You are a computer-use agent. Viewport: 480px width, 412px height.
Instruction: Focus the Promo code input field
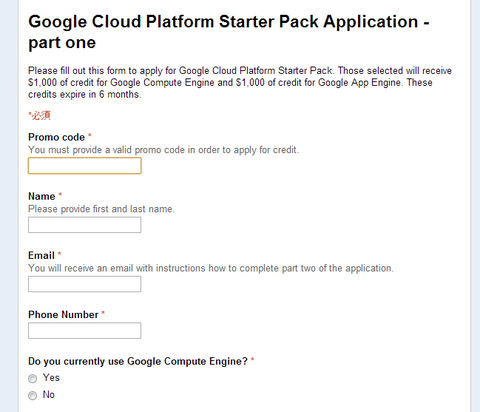pos(85,166)
